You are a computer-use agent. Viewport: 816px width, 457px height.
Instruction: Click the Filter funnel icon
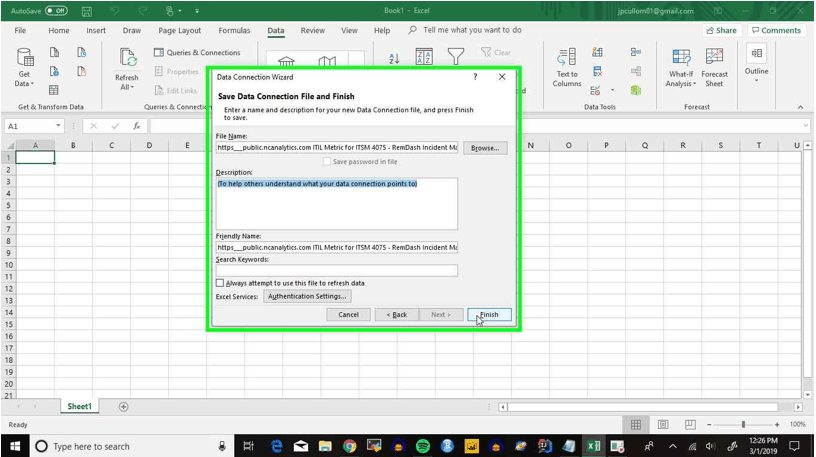pos(456,56)
